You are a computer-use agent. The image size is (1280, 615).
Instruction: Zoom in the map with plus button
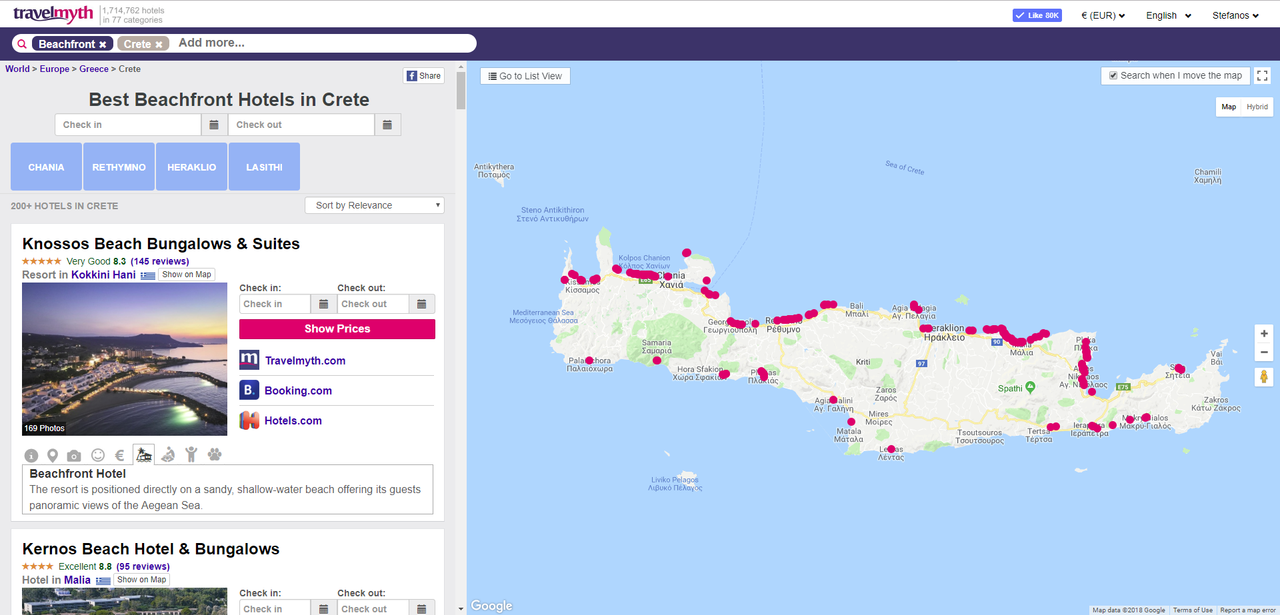click(x=1264, y=333)
